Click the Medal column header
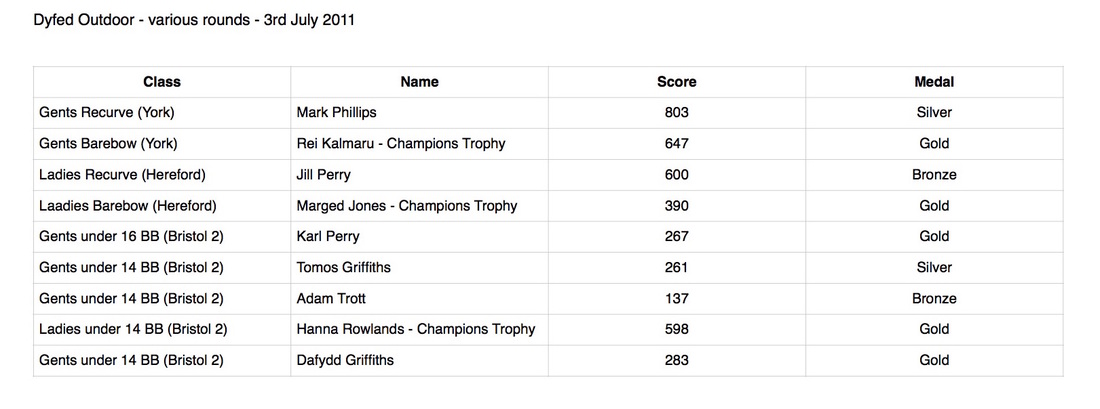Screen dimensions: 1100x409 tap(934, 82)
